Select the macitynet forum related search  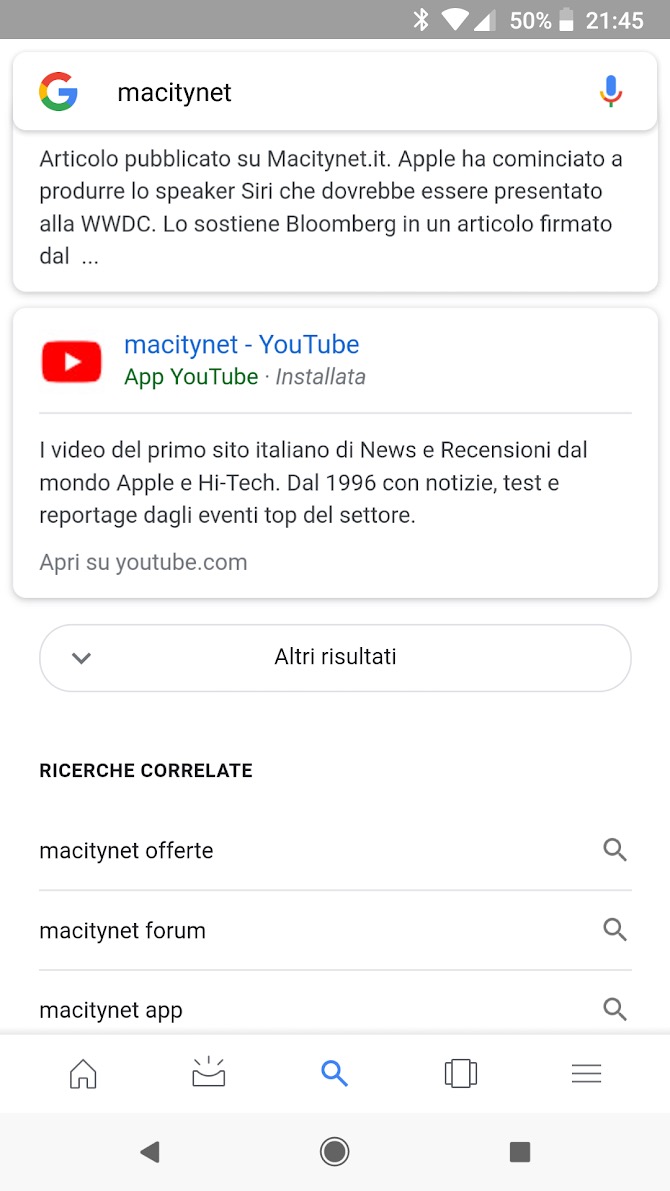pyautogui.click(x=122, y=931)
